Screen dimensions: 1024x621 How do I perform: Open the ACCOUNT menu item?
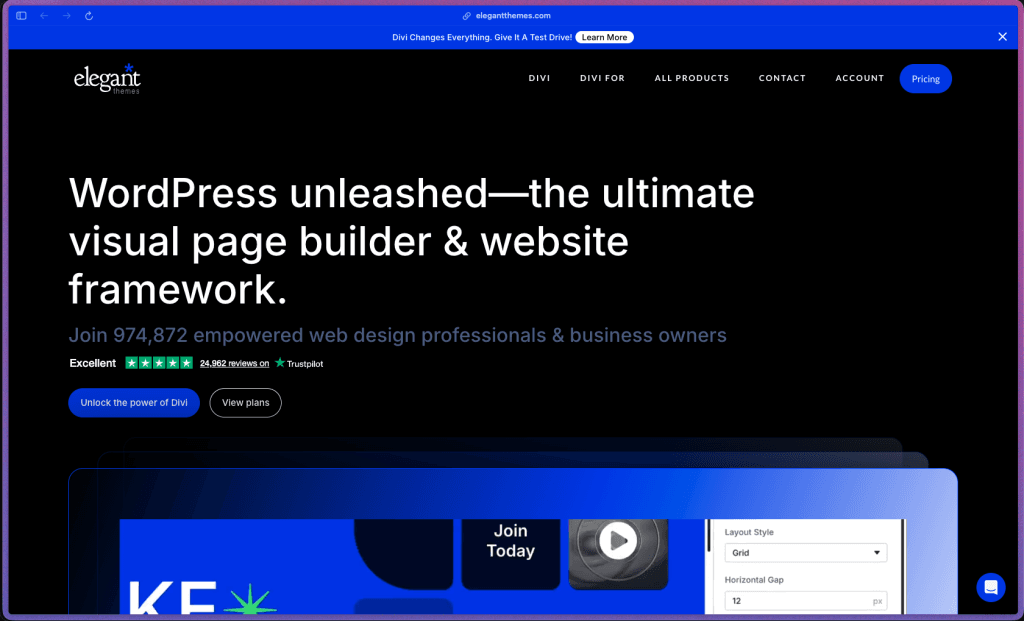859,78
